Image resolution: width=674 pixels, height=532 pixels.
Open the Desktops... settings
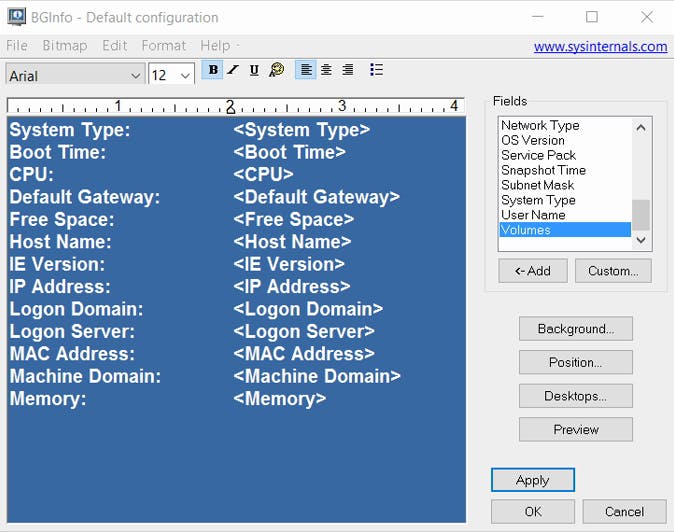(576, 396)
